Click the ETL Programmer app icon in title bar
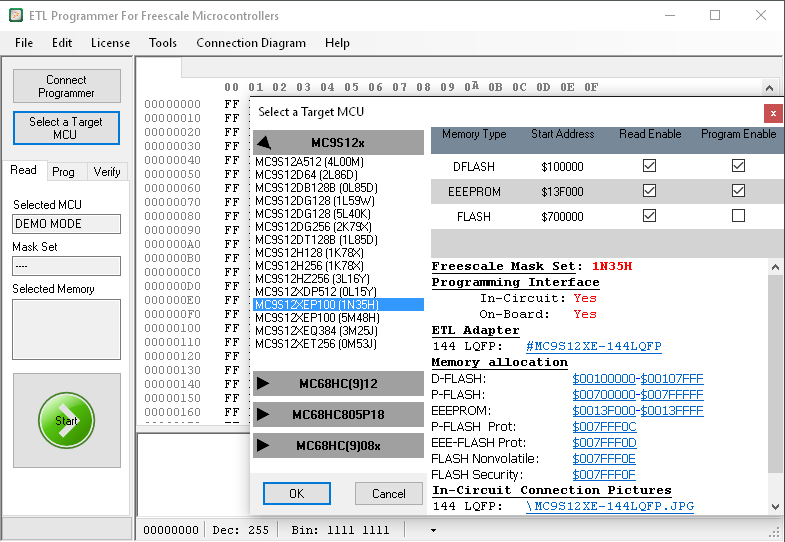This screenshot has height=542, width=785. (x=16, y=16)
